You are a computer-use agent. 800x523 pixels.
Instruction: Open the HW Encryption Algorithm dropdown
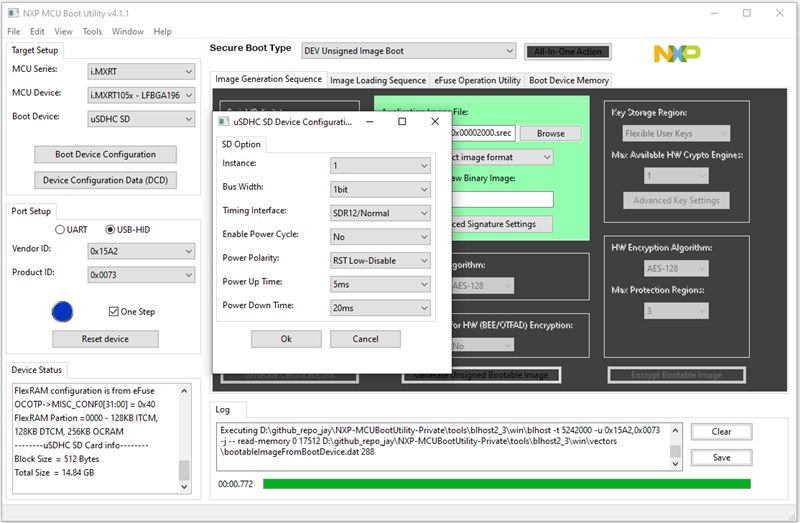[677, 268]
